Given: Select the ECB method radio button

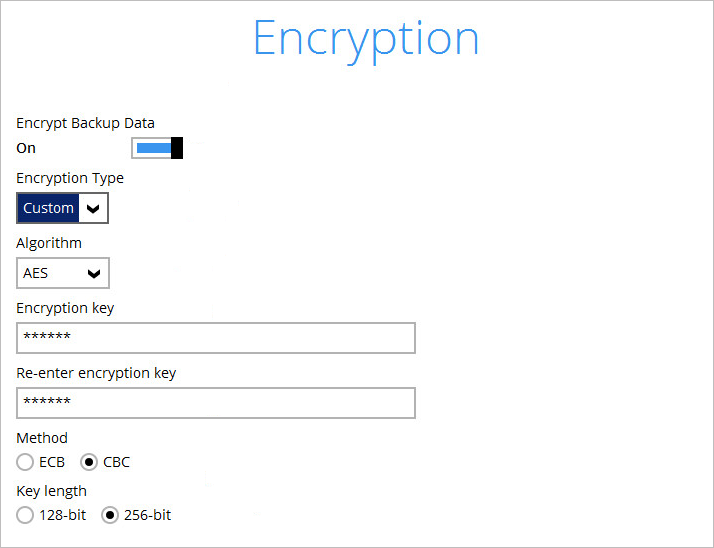Looking at the screenshot, I should [25, 462].
